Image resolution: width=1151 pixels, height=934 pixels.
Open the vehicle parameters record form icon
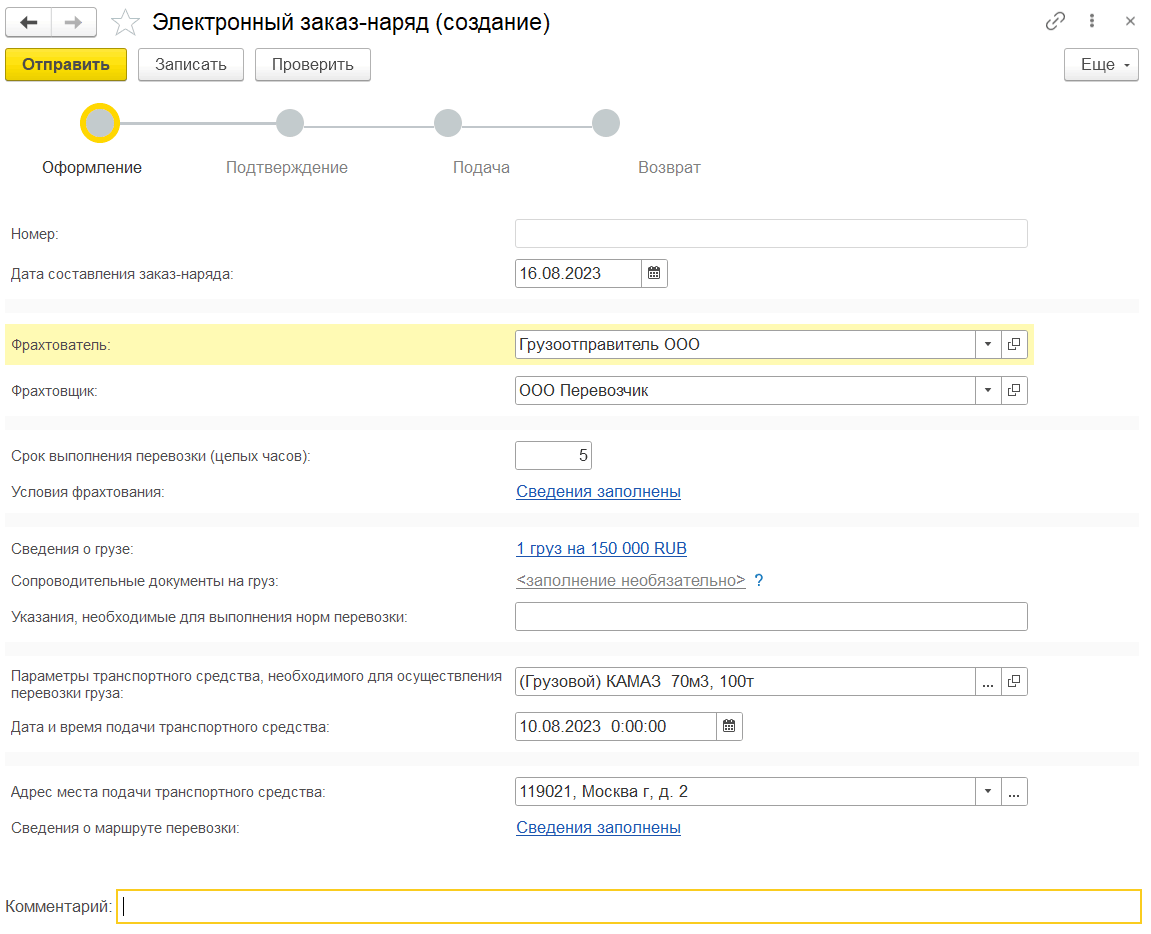point(1014,681)
